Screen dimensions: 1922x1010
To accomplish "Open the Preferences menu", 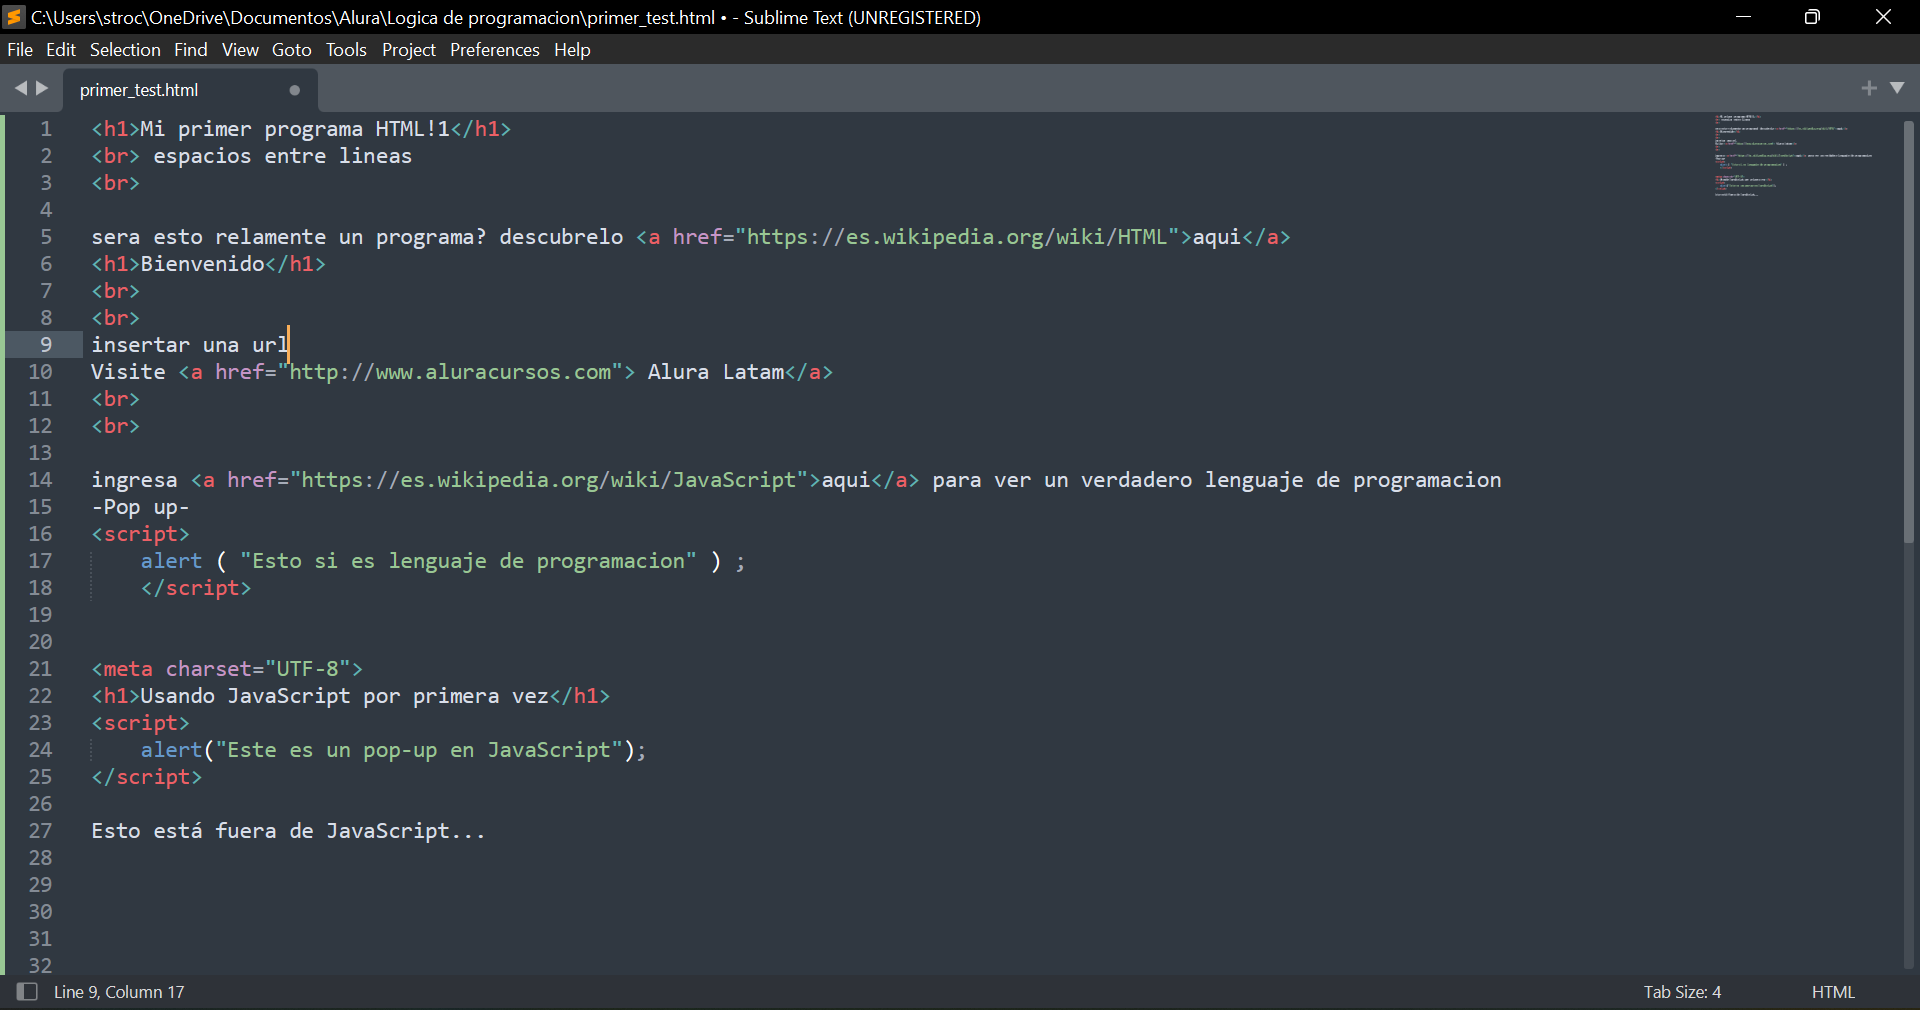I will click(495, 50).
